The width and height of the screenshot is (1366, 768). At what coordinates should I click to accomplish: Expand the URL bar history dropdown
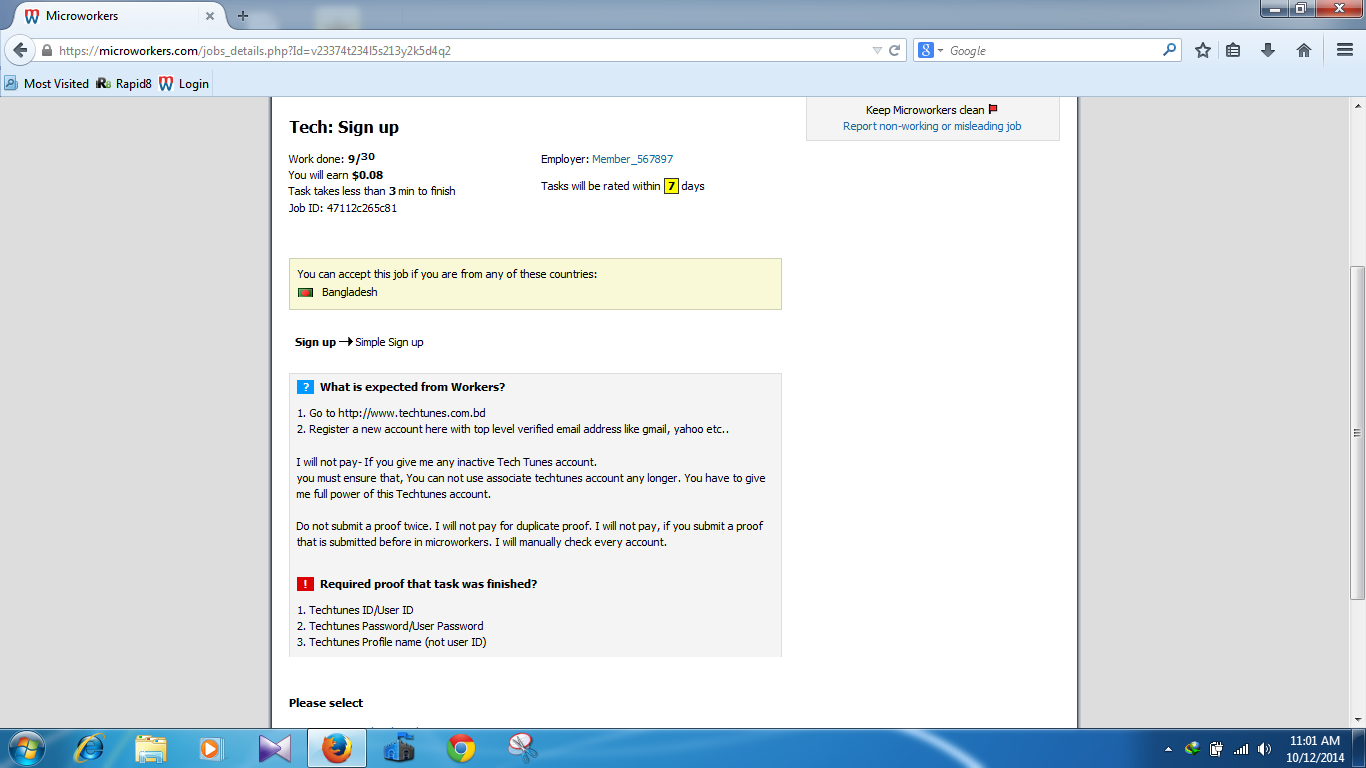[x=877, y=50]
